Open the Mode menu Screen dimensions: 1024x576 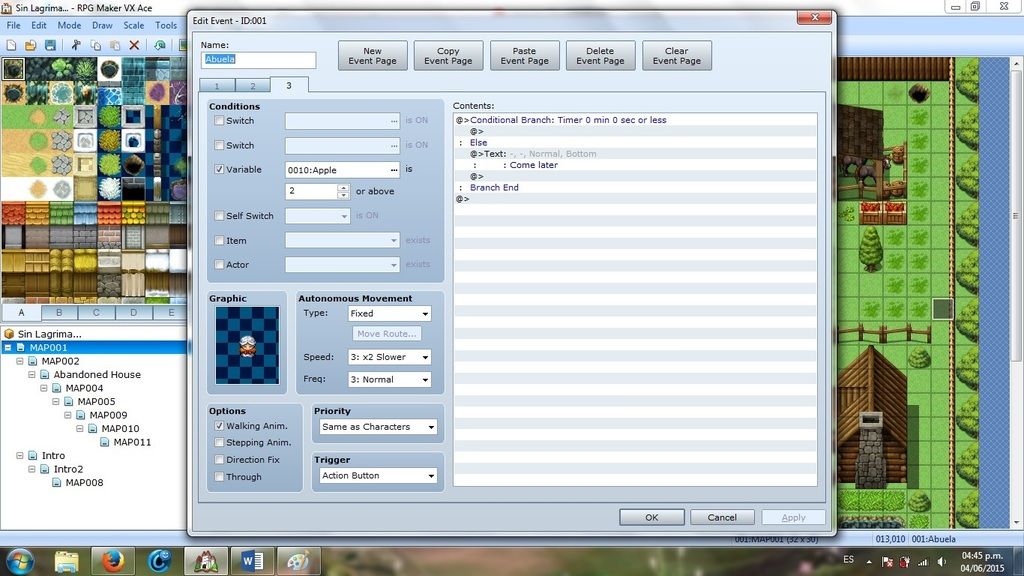67,24
